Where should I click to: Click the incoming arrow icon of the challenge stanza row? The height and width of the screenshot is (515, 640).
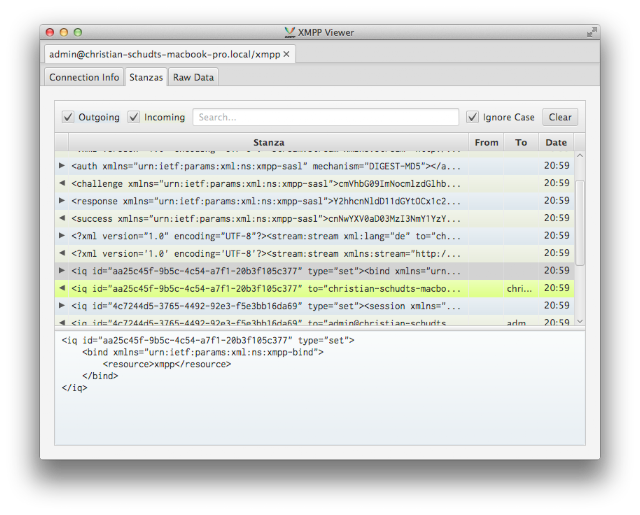(x=62, y=183)
